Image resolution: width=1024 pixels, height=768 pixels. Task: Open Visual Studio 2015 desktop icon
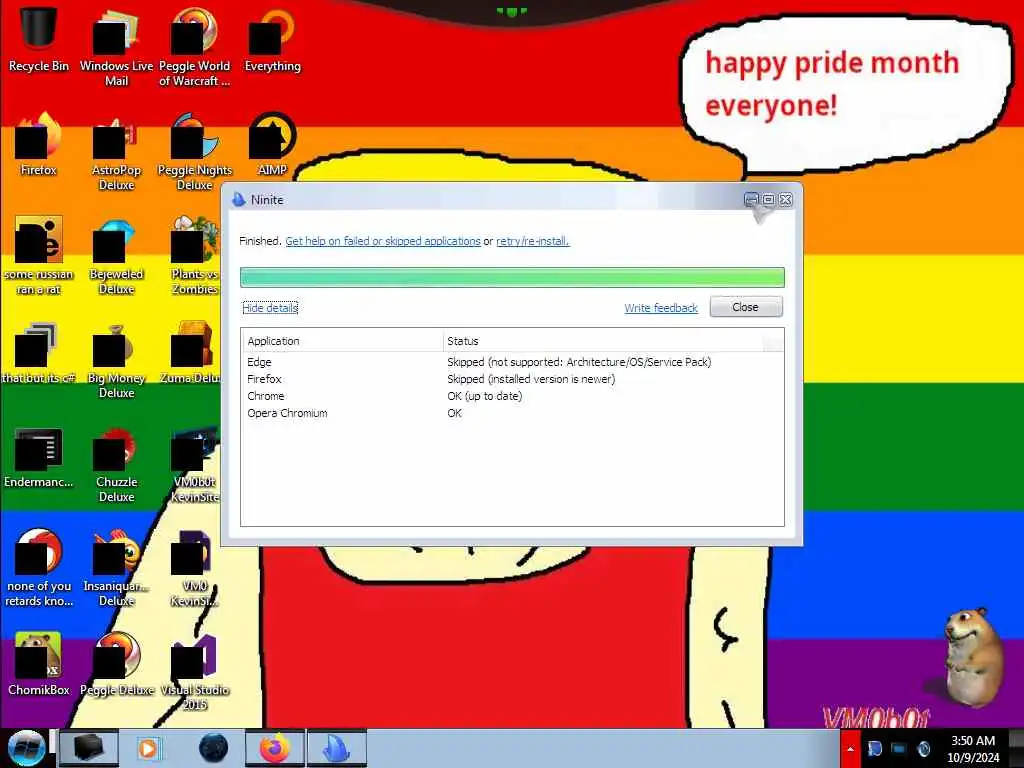[195, 673]
